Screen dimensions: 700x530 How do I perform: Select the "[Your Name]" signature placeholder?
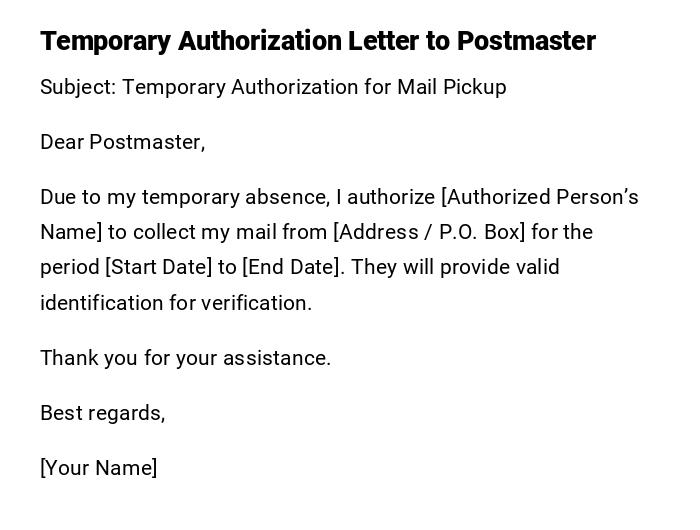(98, 468)
